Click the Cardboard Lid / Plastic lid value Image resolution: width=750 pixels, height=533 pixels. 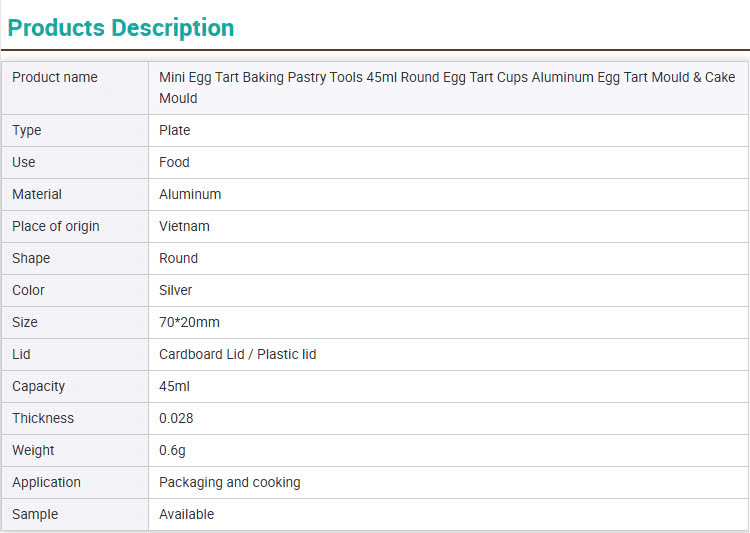(x=238, y=354)
